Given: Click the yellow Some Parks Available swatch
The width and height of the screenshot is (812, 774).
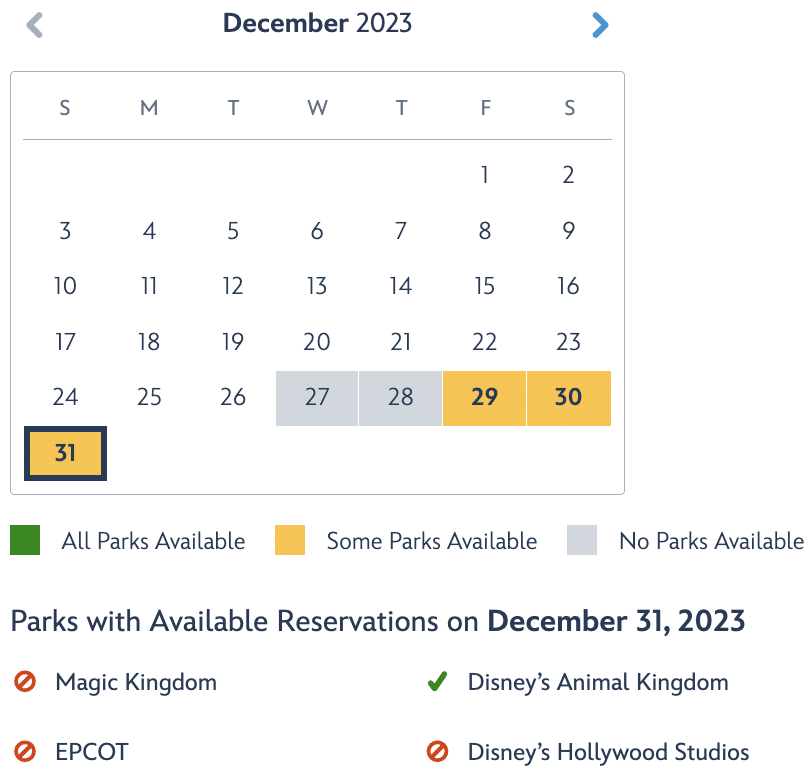Looking at the screenshot, I should (x=290, y=540).
